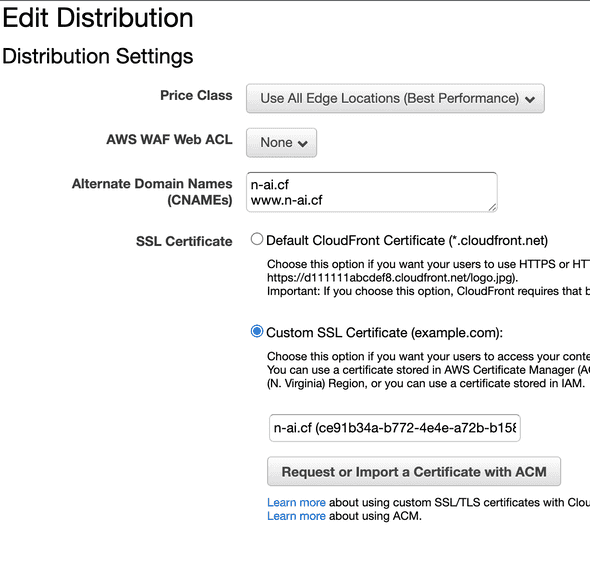The image size is (590, 564).
Task: Click inside the Alternate Domain Names textarea
Action: (x=372, y=192)
